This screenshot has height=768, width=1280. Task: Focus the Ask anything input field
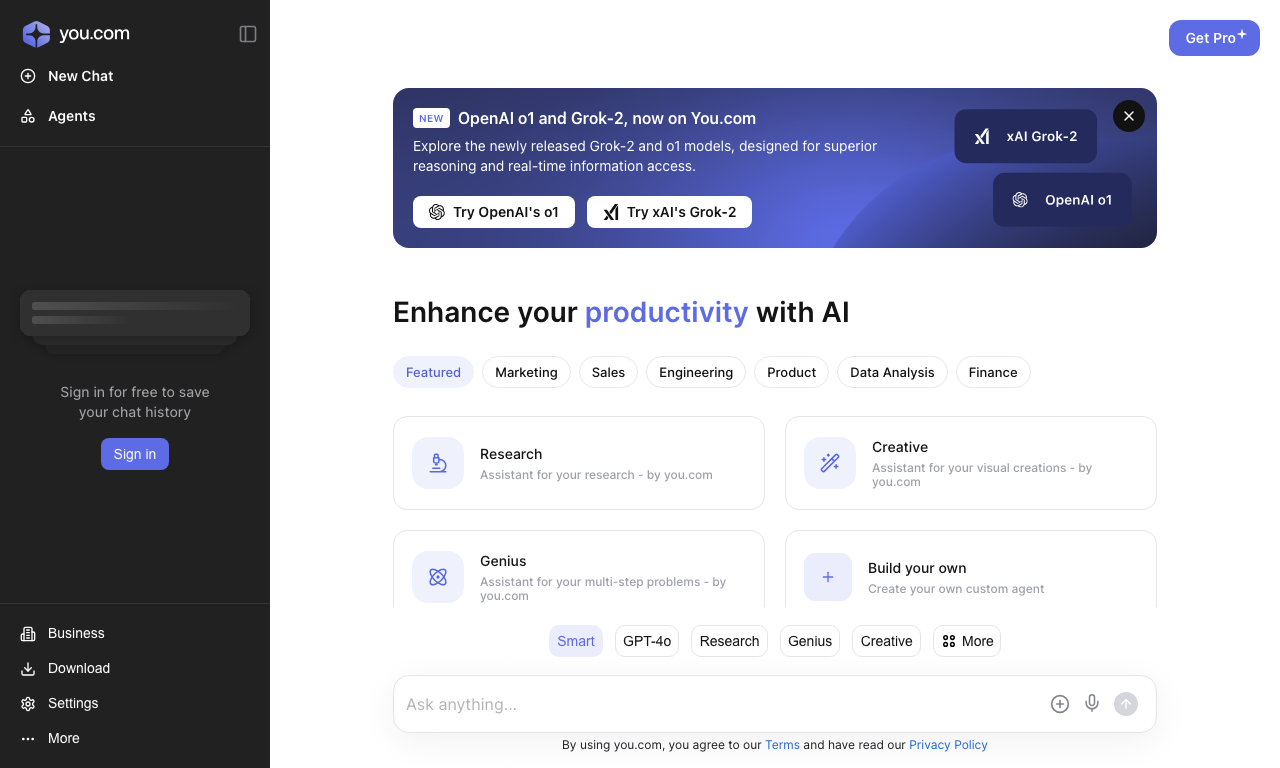point(720,704)
